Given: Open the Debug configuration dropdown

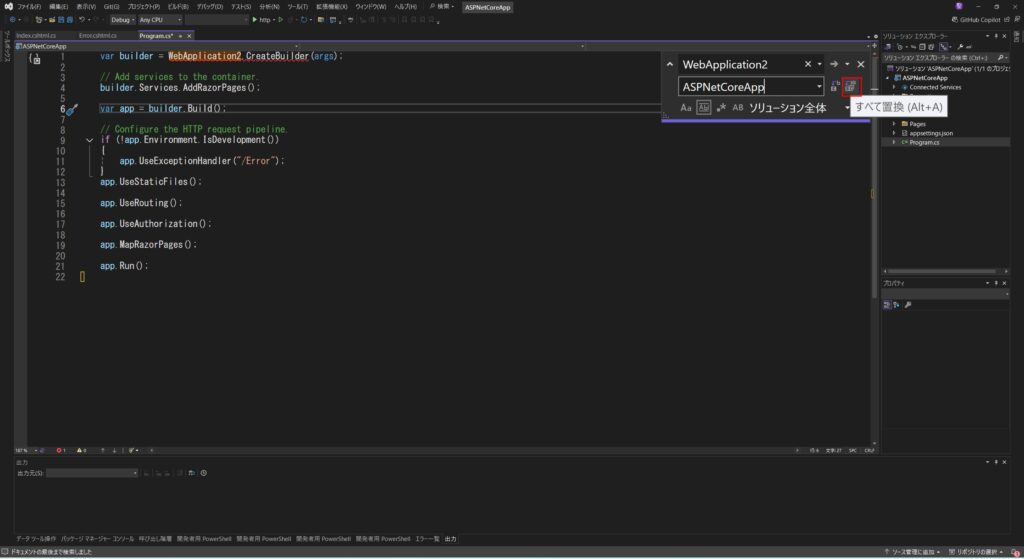Looking at the screenshot, I should coord(122,20).
